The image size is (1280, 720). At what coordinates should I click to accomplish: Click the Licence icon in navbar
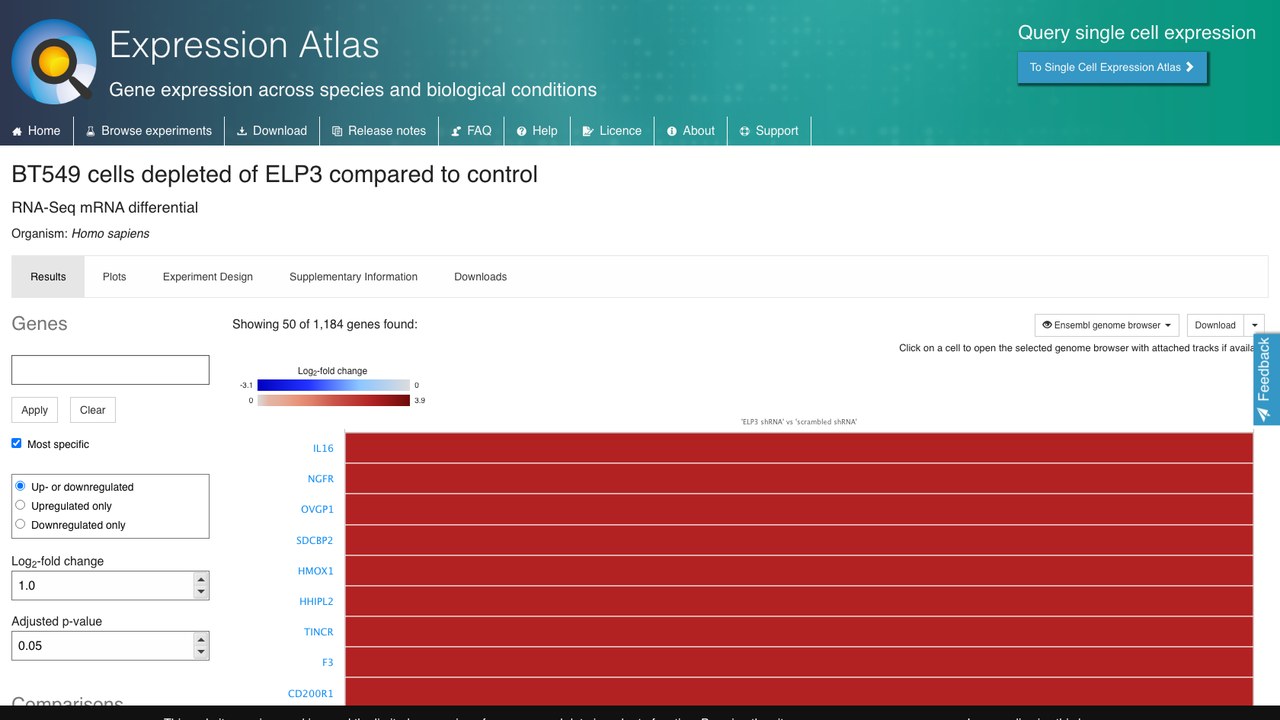coord(588,131)
